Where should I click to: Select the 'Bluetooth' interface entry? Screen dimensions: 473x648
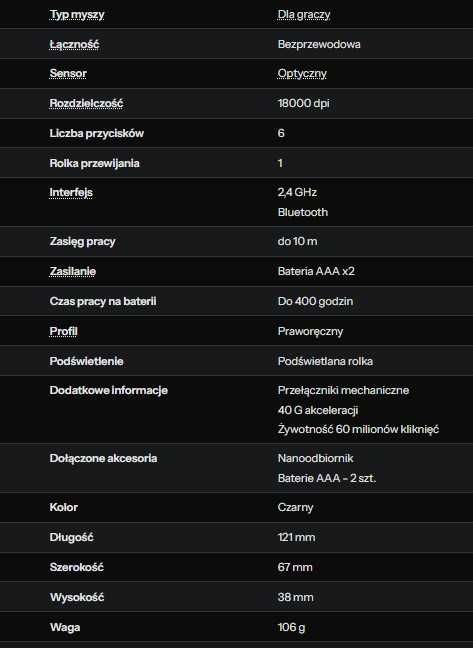pos(303,212)
